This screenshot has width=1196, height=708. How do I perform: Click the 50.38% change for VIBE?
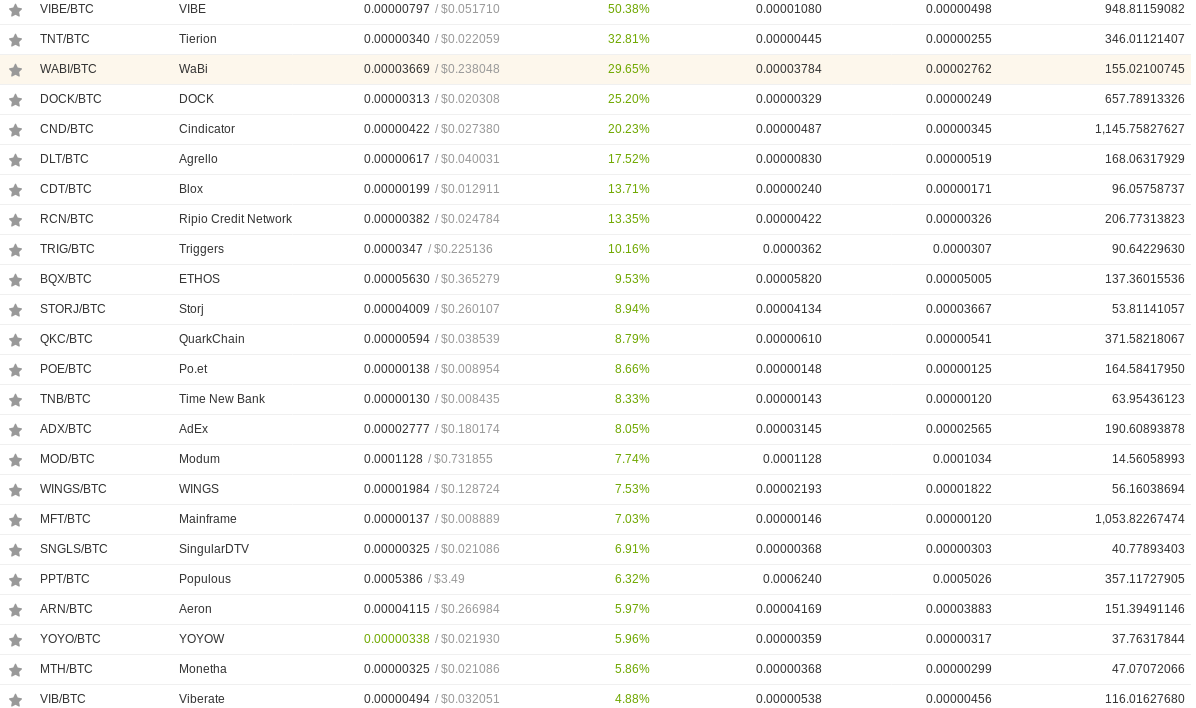pos(629,9)
